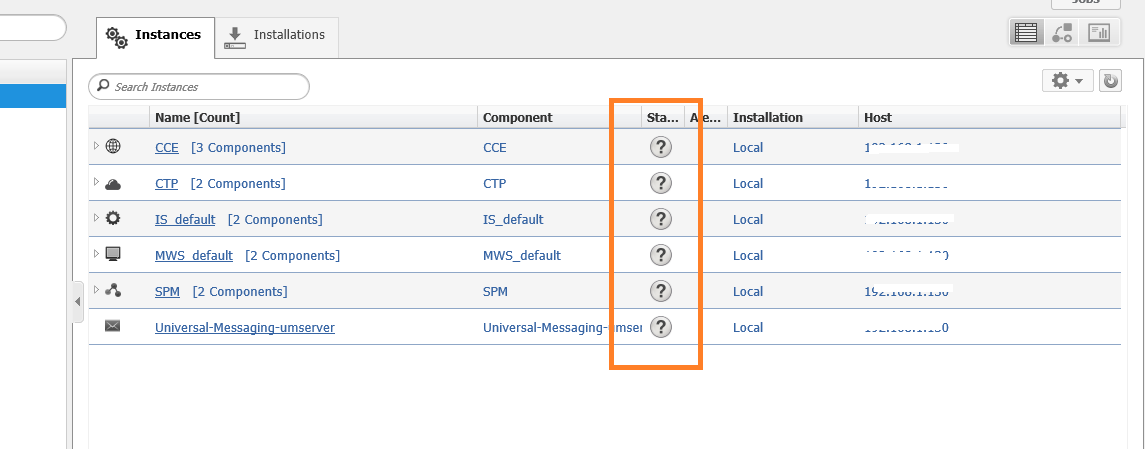This screenshot has width=1145, height=449.
Task: Click the SPM Component cell
Action: [495, 291]
